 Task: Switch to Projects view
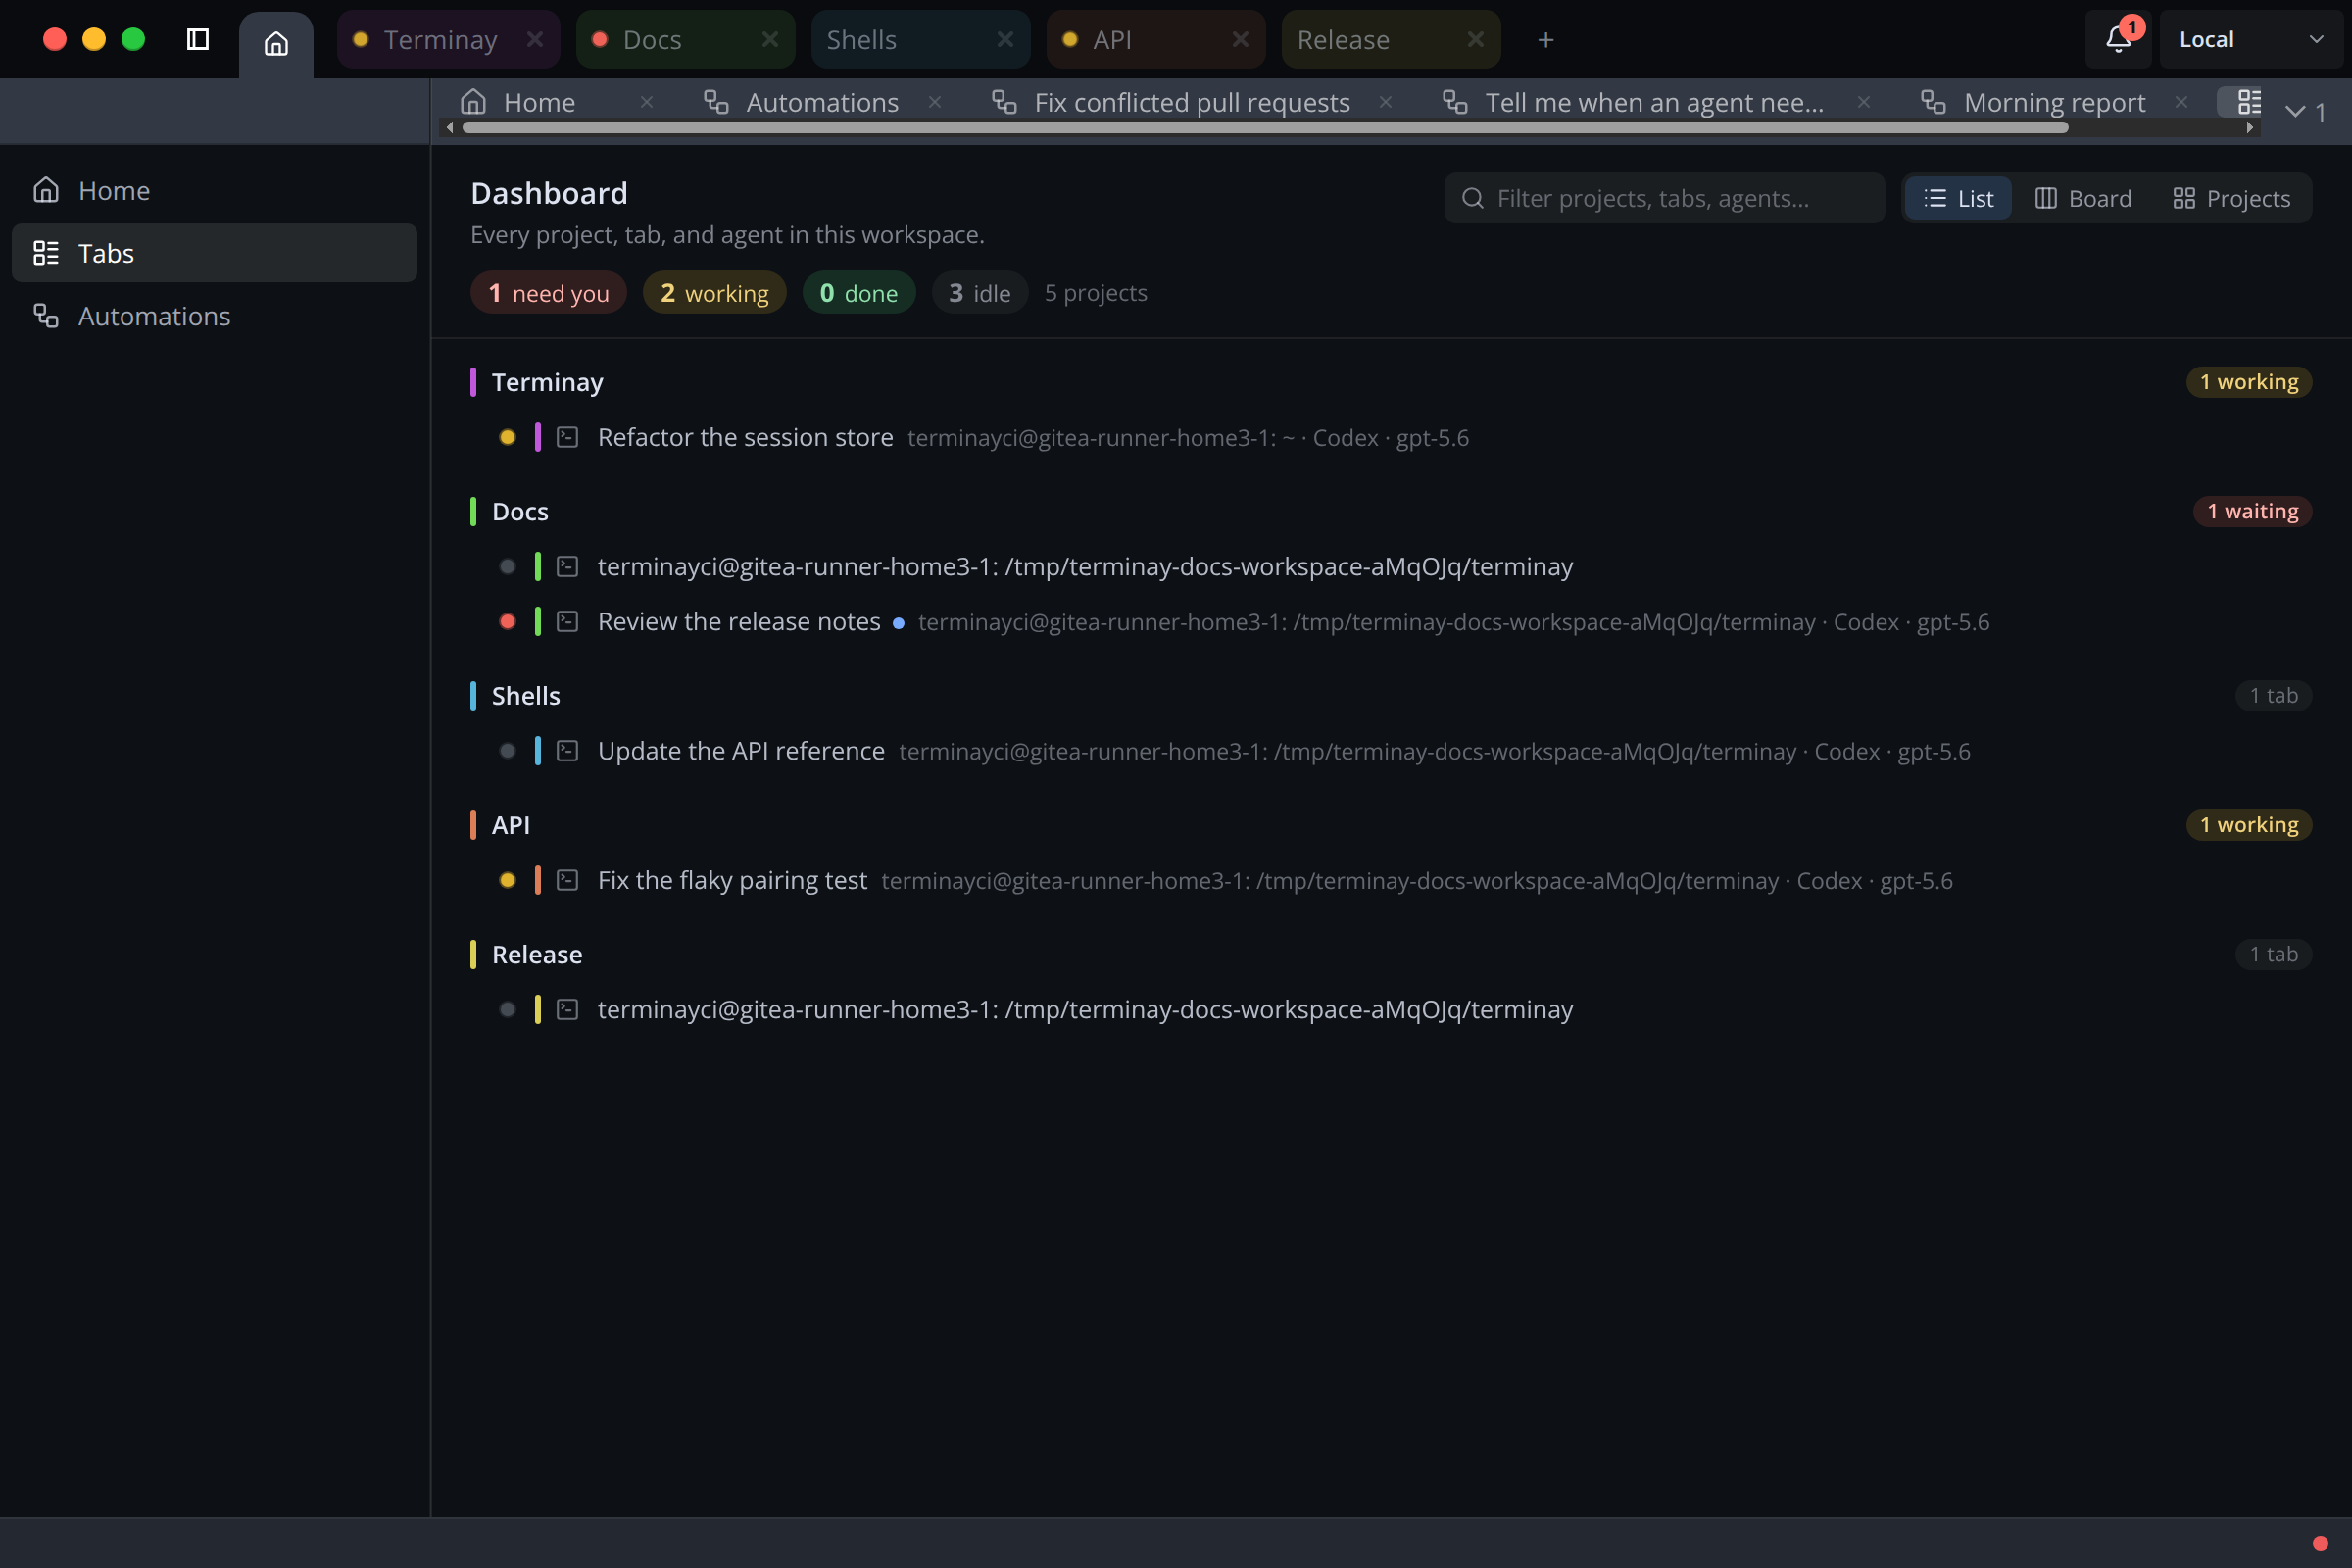pyautogui.click(x=2231, y=198)
